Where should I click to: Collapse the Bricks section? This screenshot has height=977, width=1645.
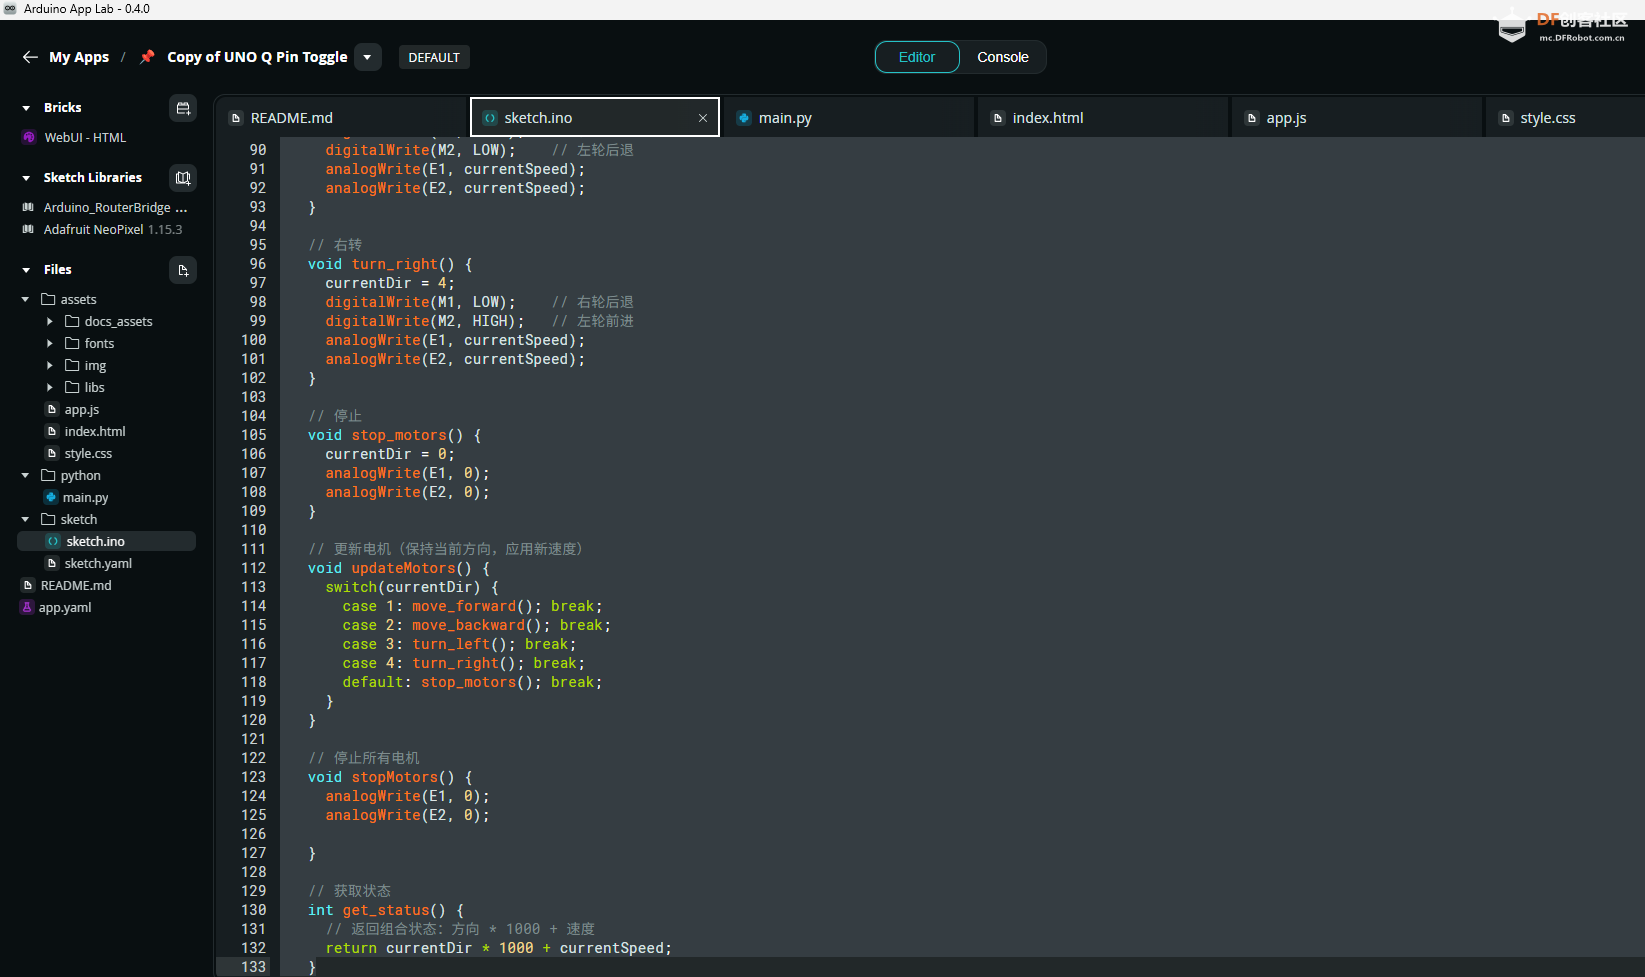point(26,108)
